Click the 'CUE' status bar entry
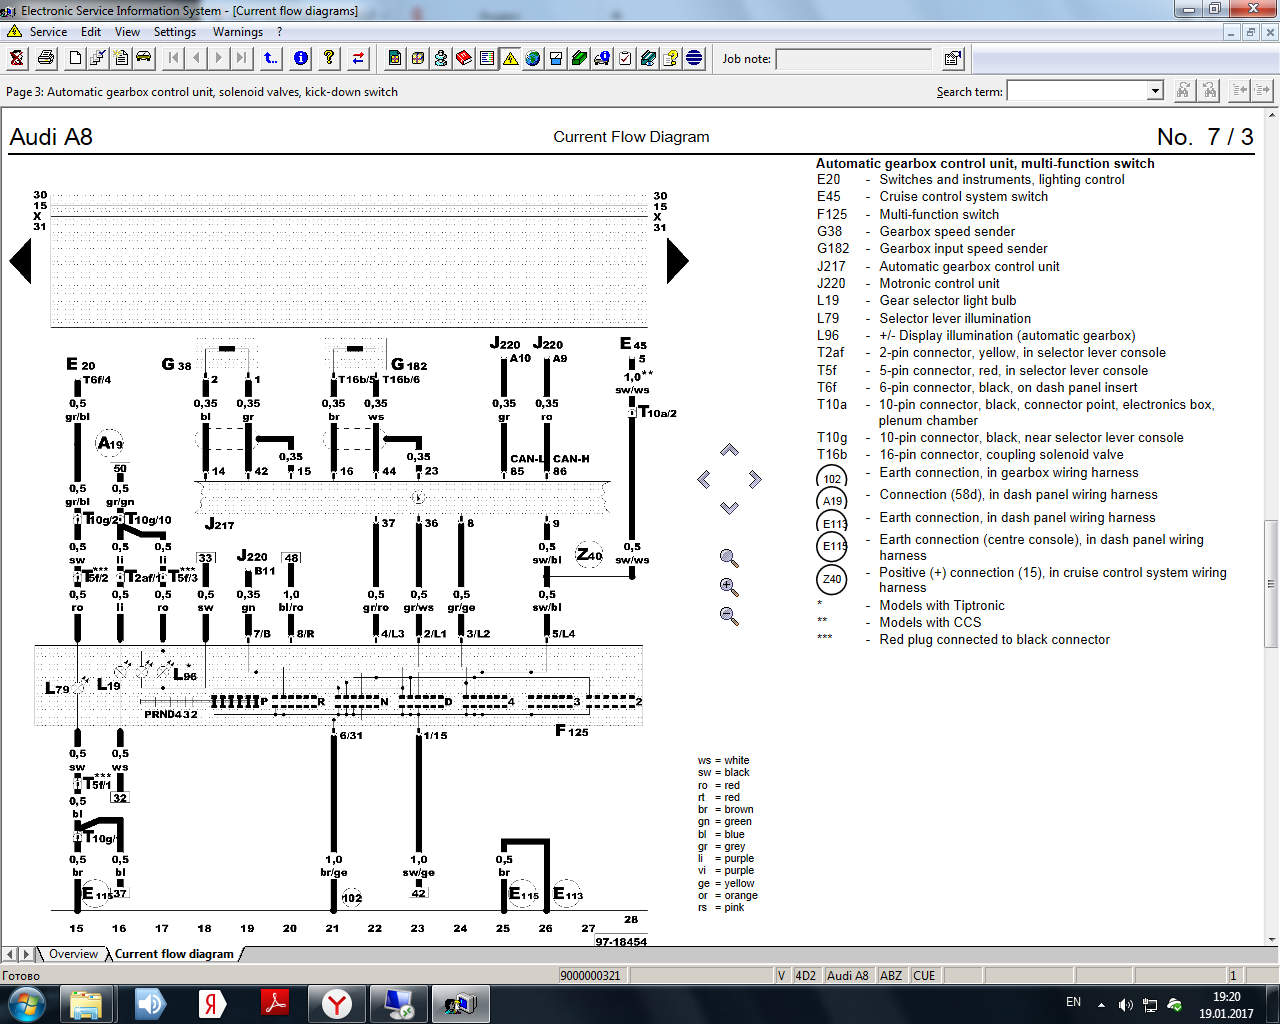This screenshot has width=1280, height=1024. [924, 975]
